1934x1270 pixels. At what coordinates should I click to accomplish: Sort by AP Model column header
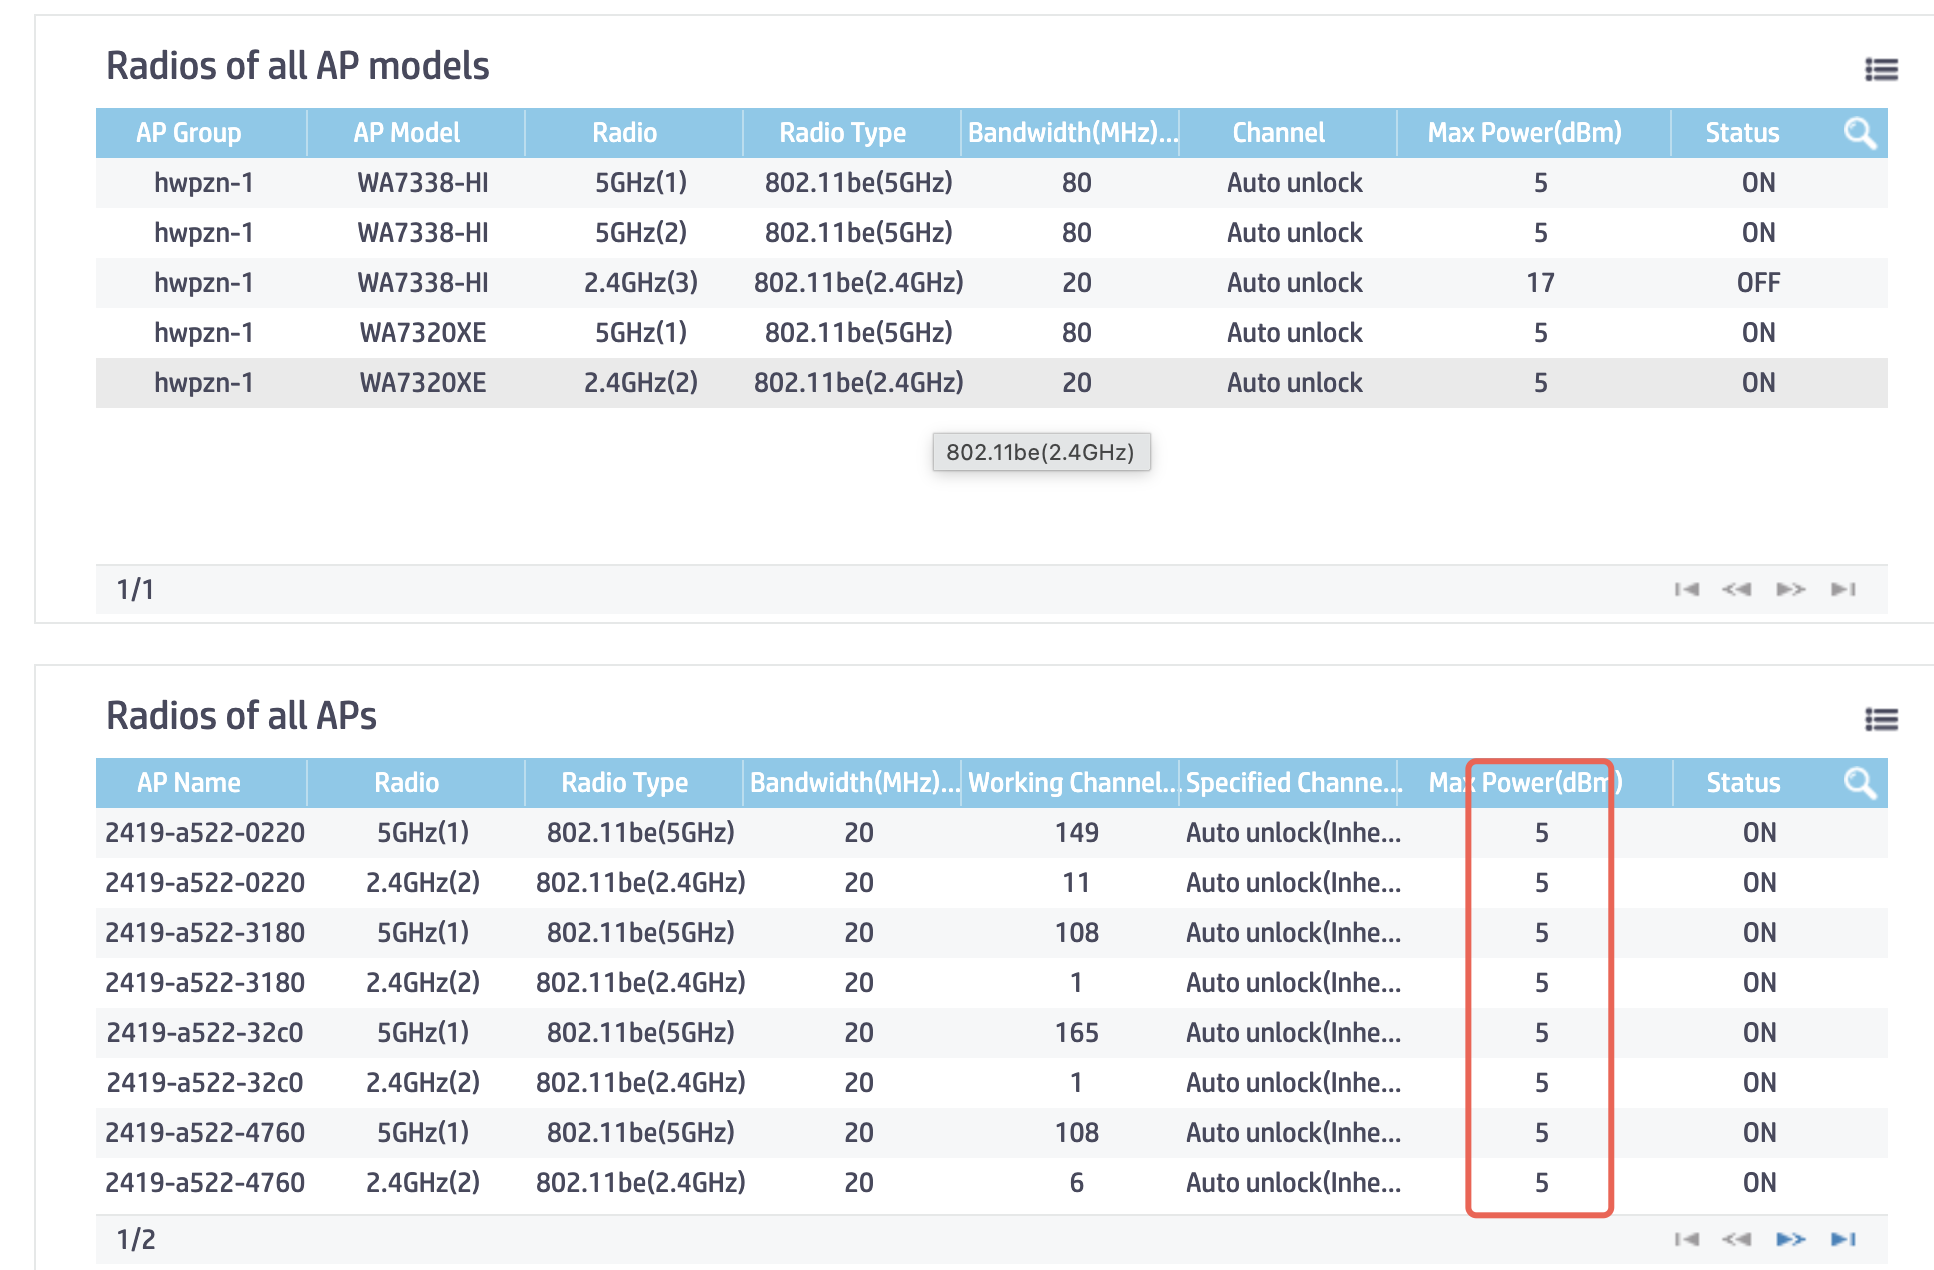[x=407, y=133]
